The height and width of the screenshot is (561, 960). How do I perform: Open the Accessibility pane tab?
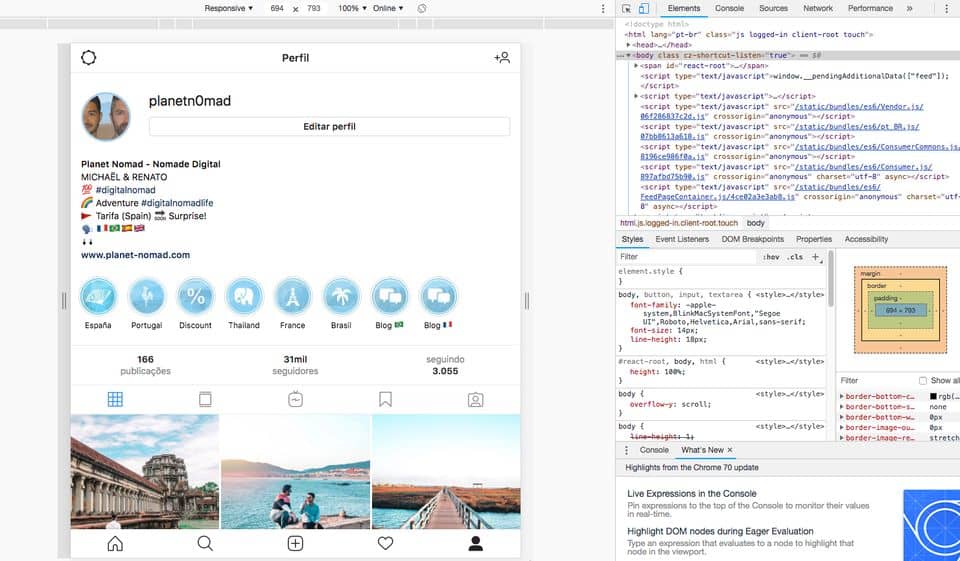coord(866,239)
